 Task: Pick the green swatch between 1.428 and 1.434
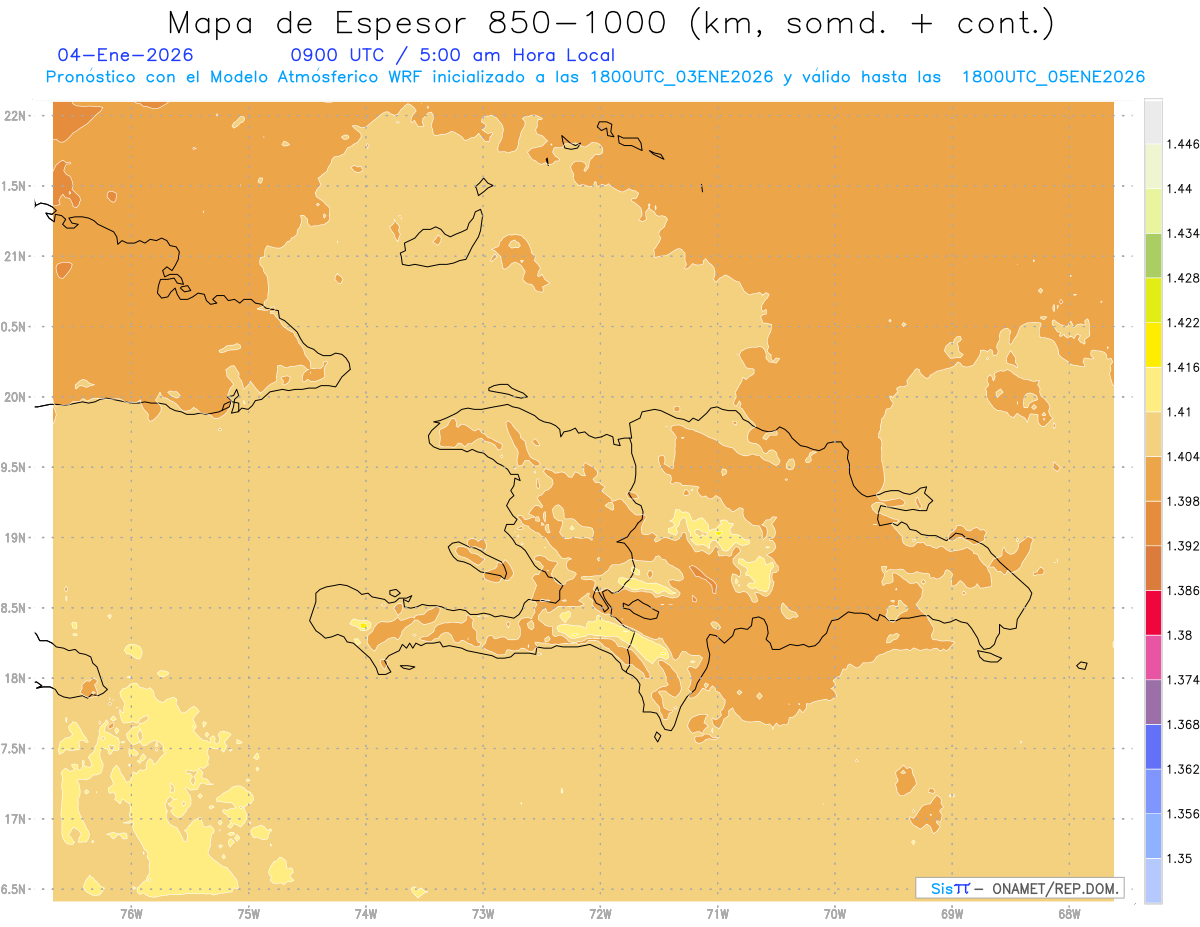[x=1153, y=255]
